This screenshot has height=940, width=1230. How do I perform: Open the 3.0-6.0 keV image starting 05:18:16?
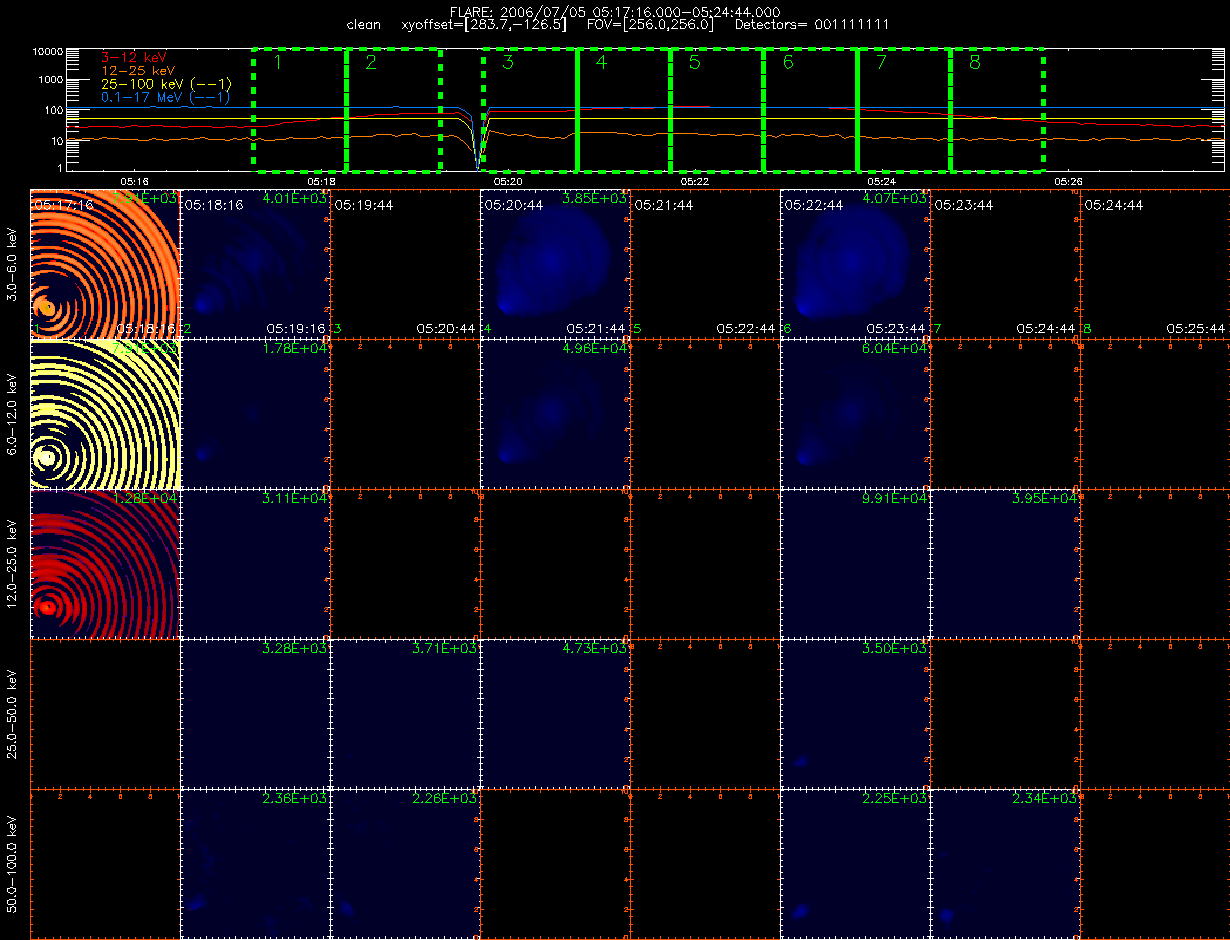coord(255,264)
